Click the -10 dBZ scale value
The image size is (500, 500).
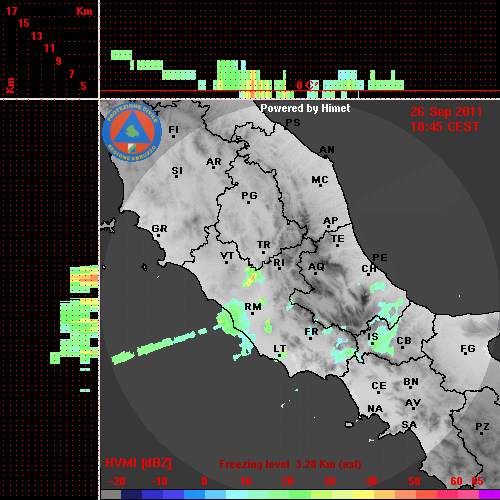pyautogui.click(x=159, y=481)
